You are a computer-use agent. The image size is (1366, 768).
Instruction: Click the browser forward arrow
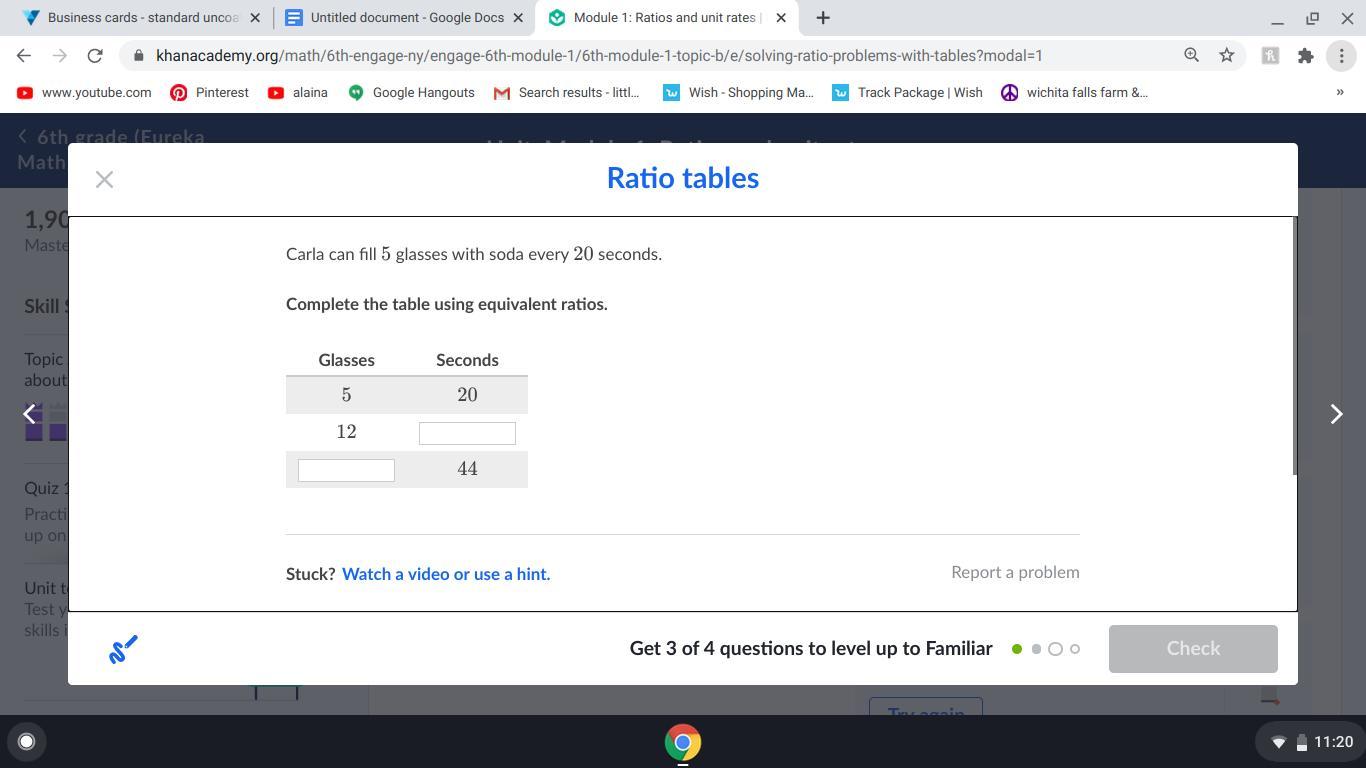[x=59, y=56]
